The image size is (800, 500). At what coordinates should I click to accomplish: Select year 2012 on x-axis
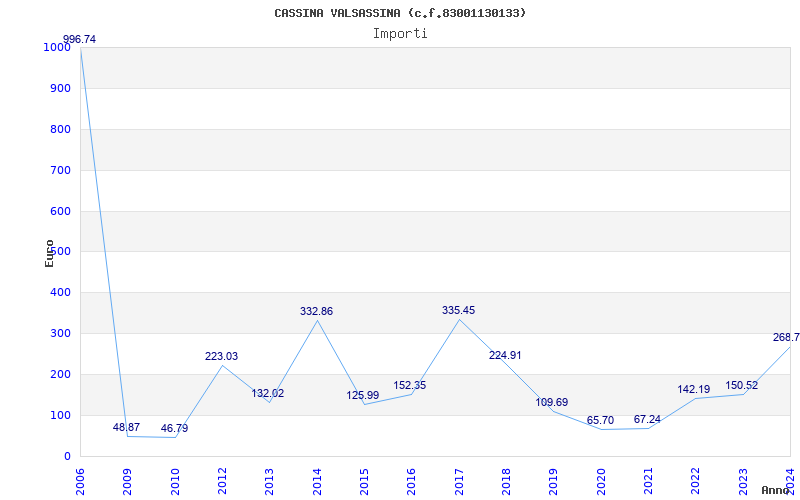222,482
